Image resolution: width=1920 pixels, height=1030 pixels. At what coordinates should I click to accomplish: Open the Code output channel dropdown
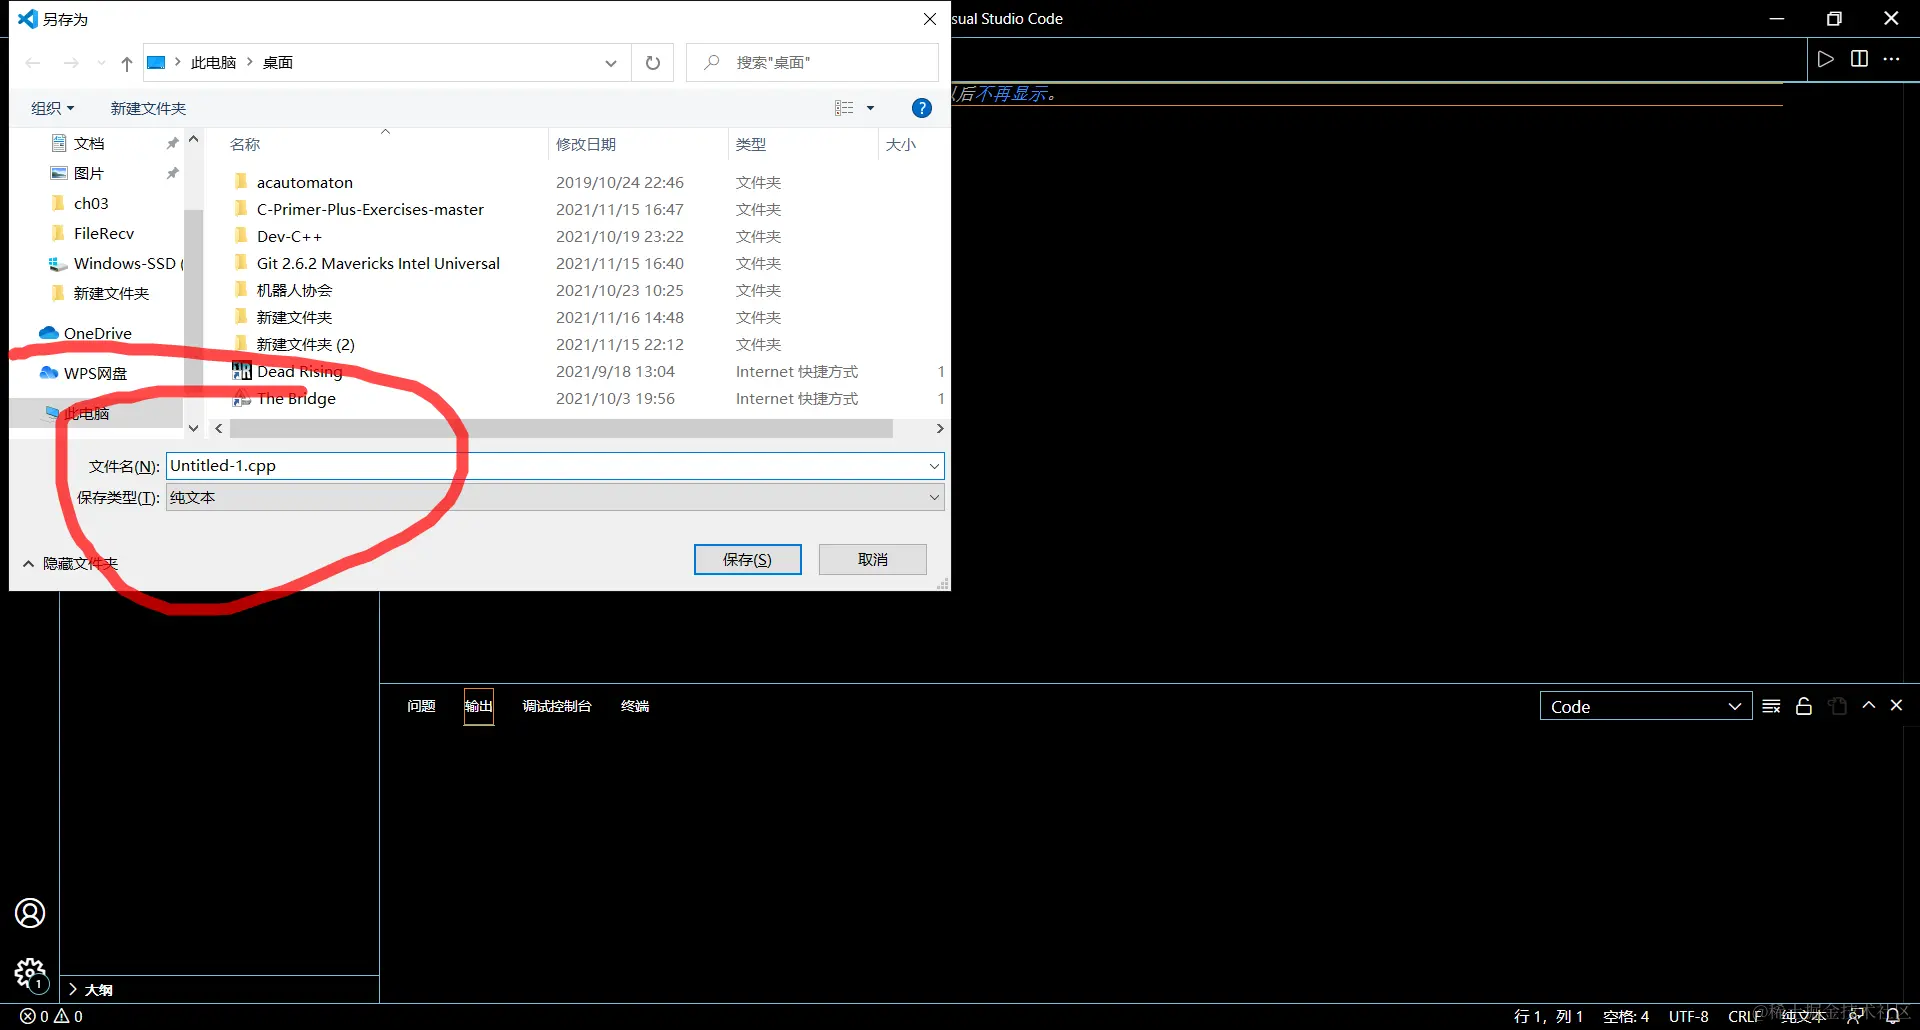pos(1646,706)
